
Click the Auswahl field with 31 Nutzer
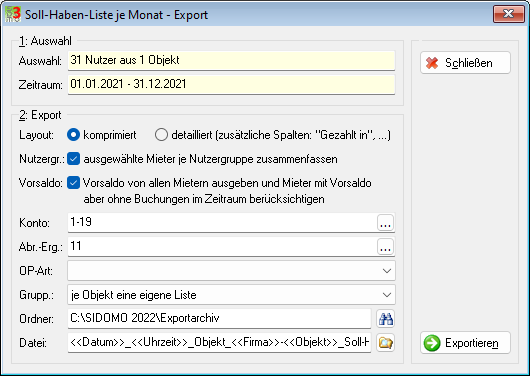tap(231, 61)
